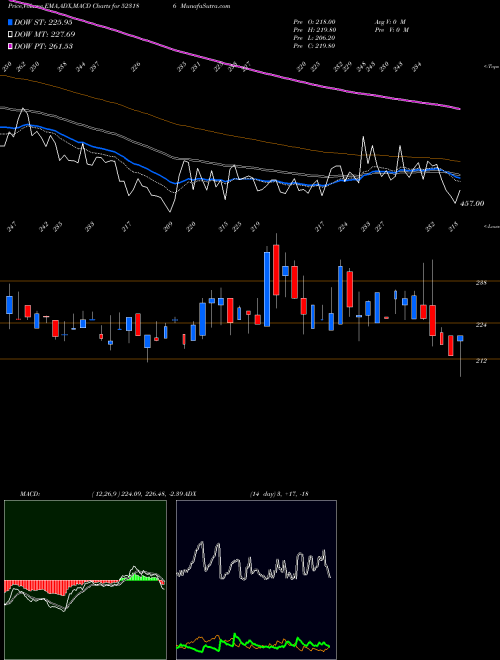This screenshot has height=660, width=500.
Task: Click the 'Avg V: 0 M' volume text
Action: 389,22
